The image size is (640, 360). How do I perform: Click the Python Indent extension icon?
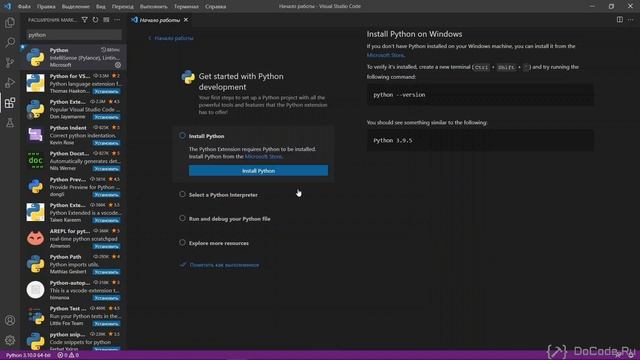(x=36, y=135)
